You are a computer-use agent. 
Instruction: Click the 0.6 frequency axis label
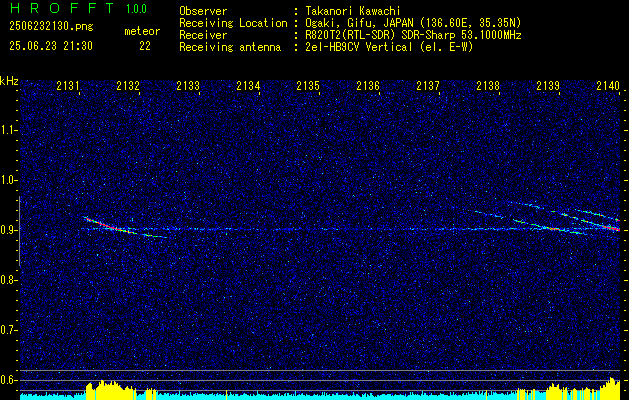coord(8,380)
